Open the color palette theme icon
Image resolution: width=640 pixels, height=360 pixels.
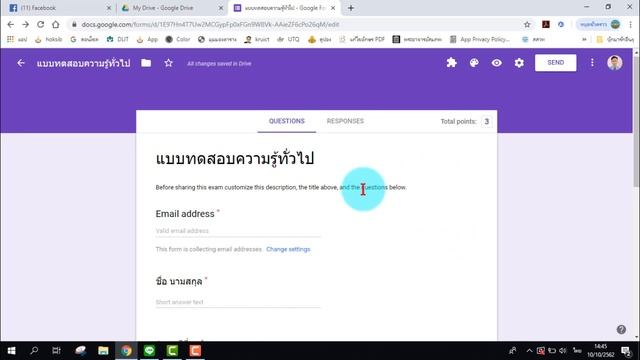tap(474, 63)
